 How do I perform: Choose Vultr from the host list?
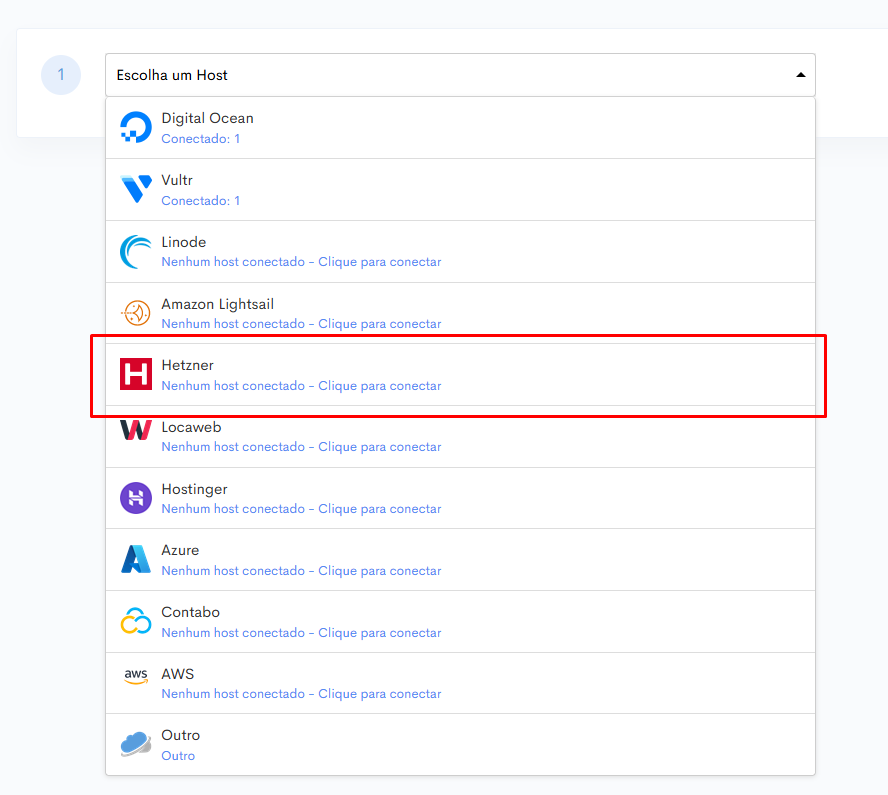177,180
